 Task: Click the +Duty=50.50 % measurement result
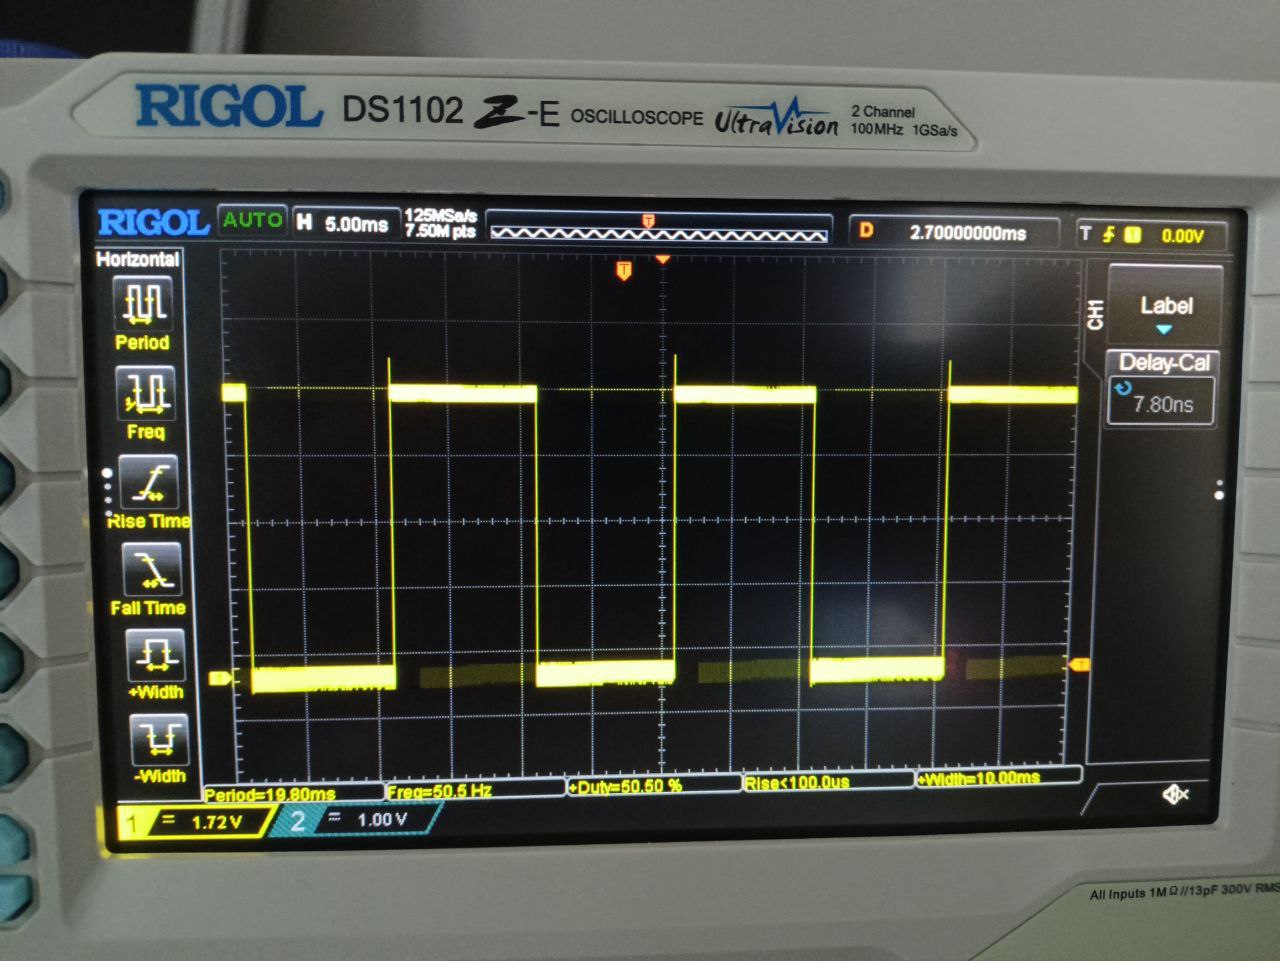626,787
